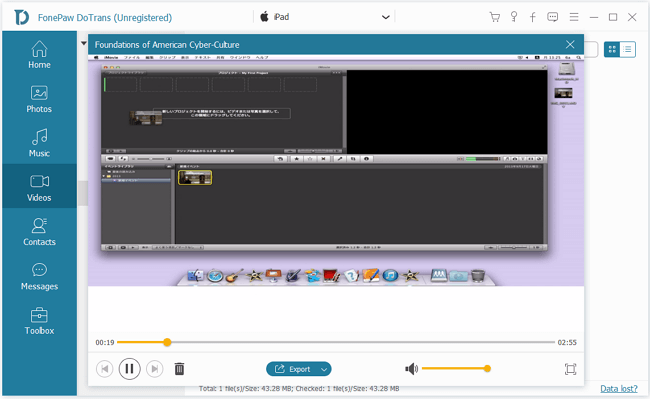Skip to the previous video
Screen dimensions: 650x399
click(104, 369)
